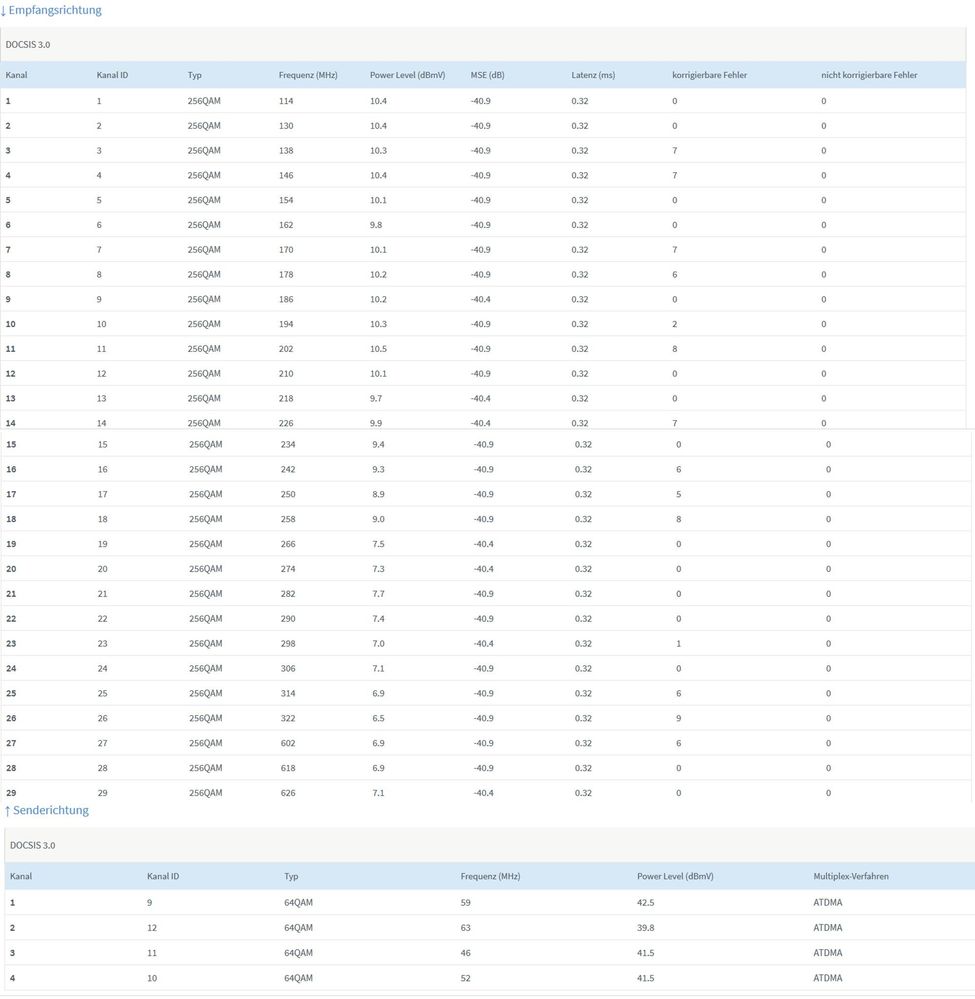The height and width of the screenshot is (999, 975).
Task: Select the upstream frequency 46 cell
Action: click(465, 953)
